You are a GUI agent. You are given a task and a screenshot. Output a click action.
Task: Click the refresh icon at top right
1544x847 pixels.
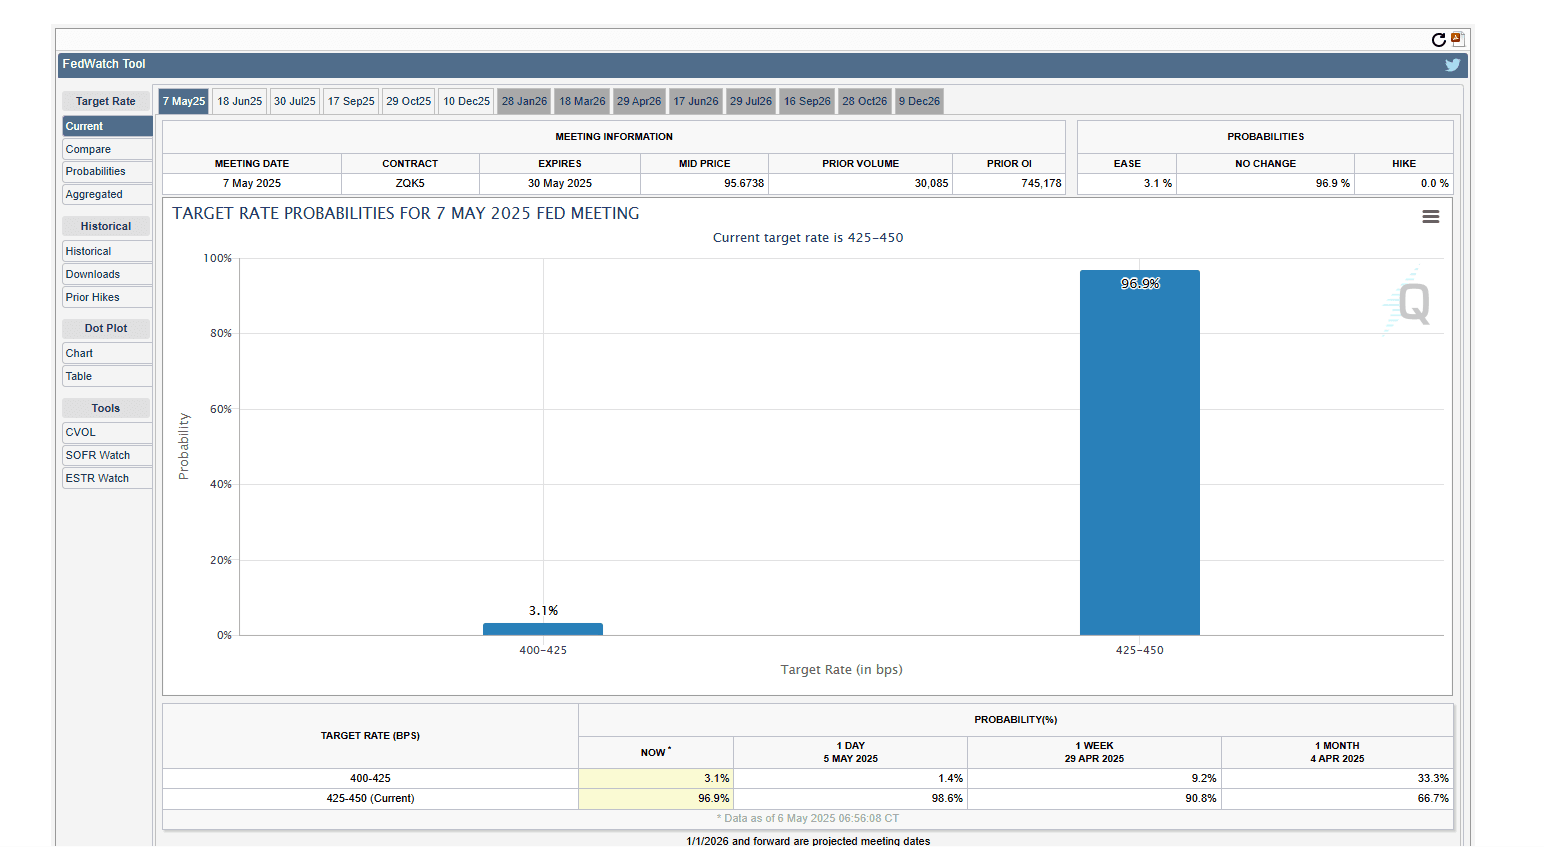[x=1438, y=40]
